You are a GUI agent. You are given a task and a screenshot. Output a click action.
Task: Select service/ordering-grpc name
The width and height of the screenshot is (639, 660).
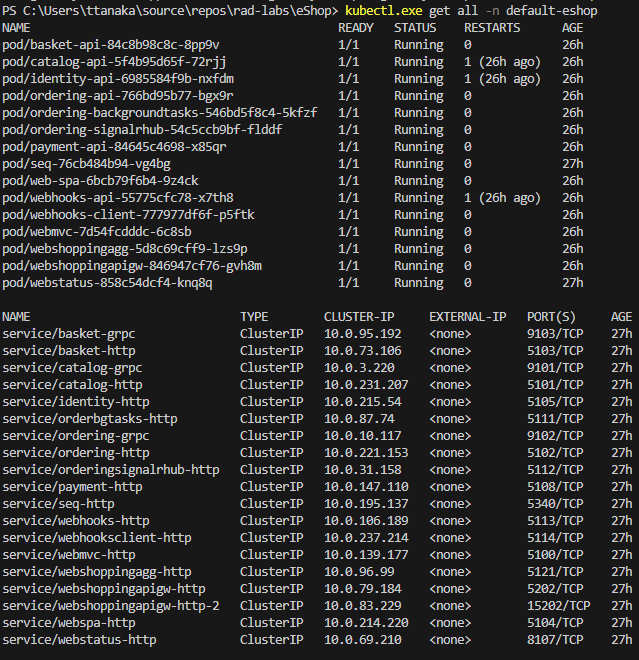tap(76, 436)
